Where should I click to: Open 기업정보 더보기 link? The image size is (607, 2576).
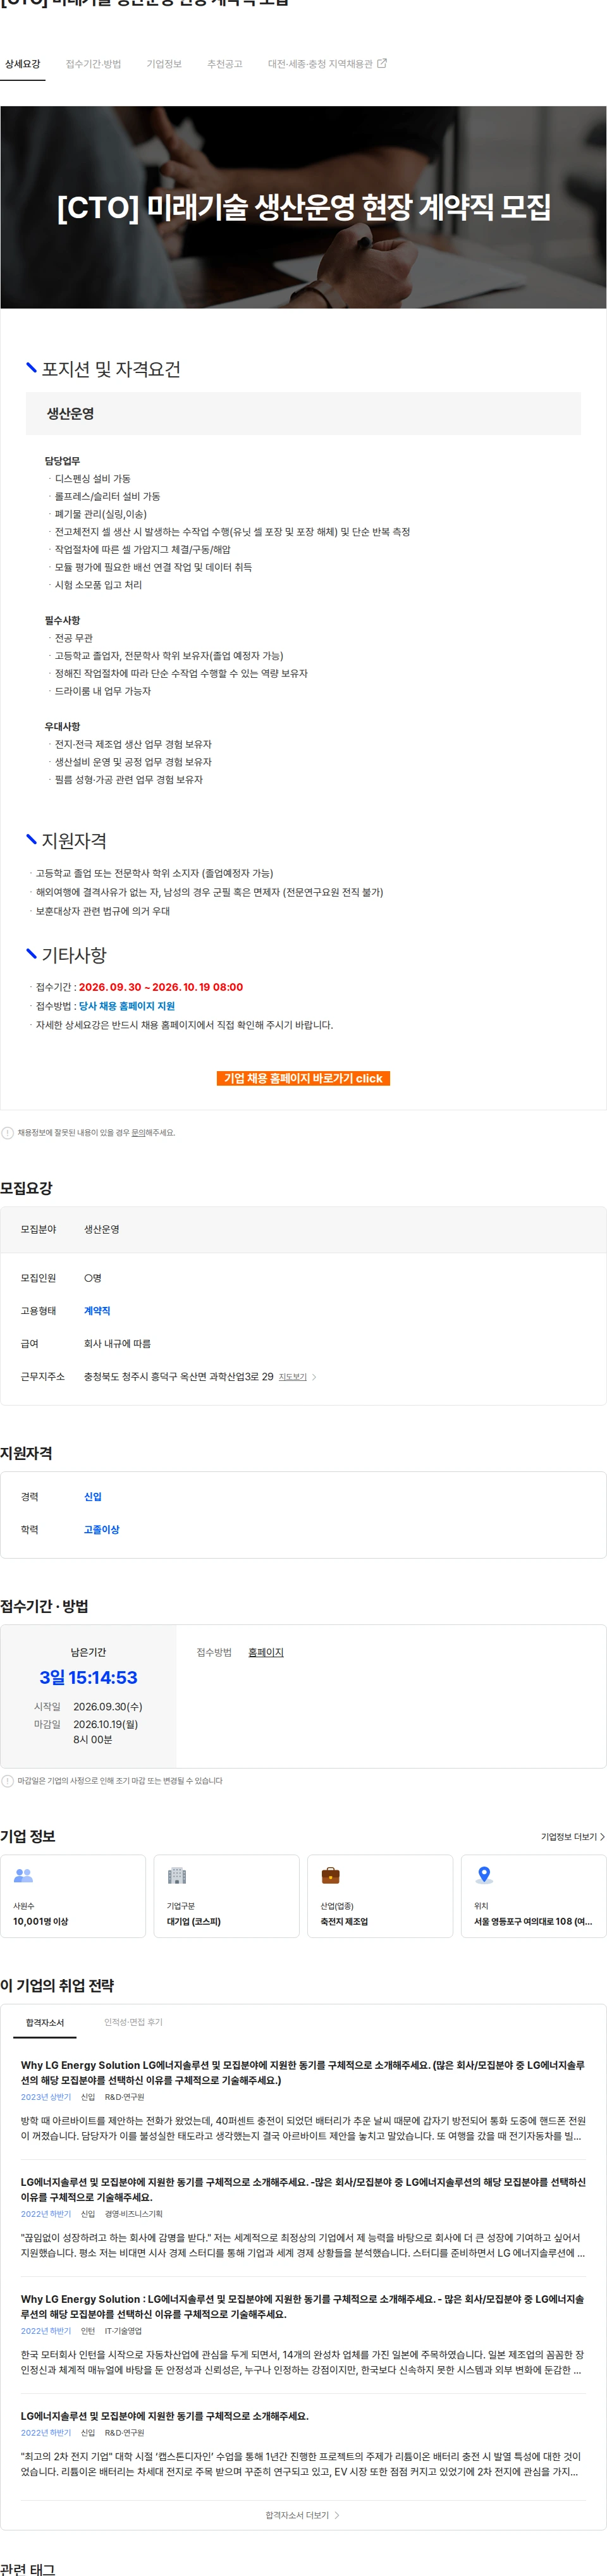coord(572,1837)
